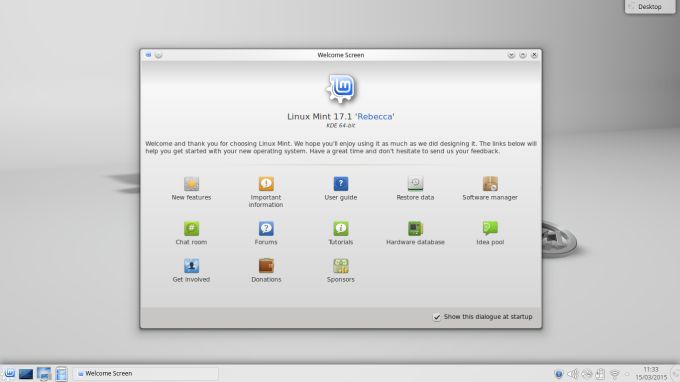Open the Donations wallet icon

[266, 266]
